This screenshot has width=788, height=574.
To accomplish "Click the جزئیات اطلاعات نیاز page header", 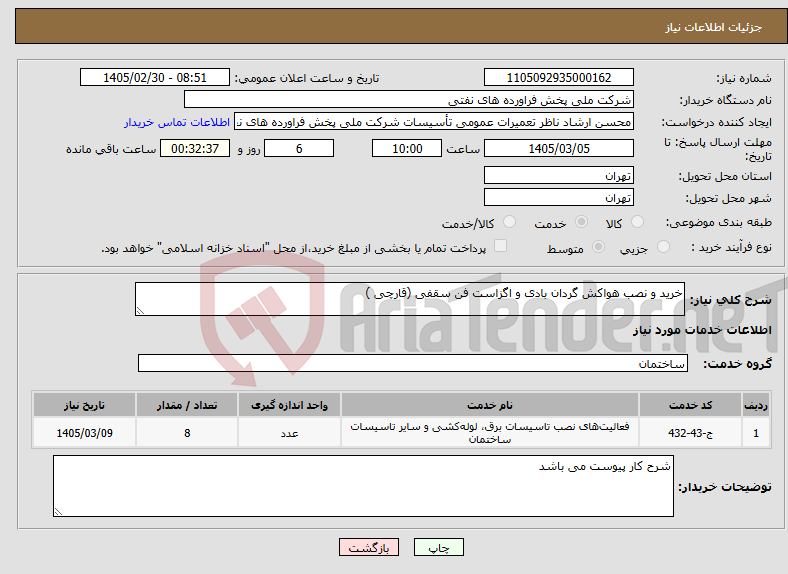I will tap(714, 27).
